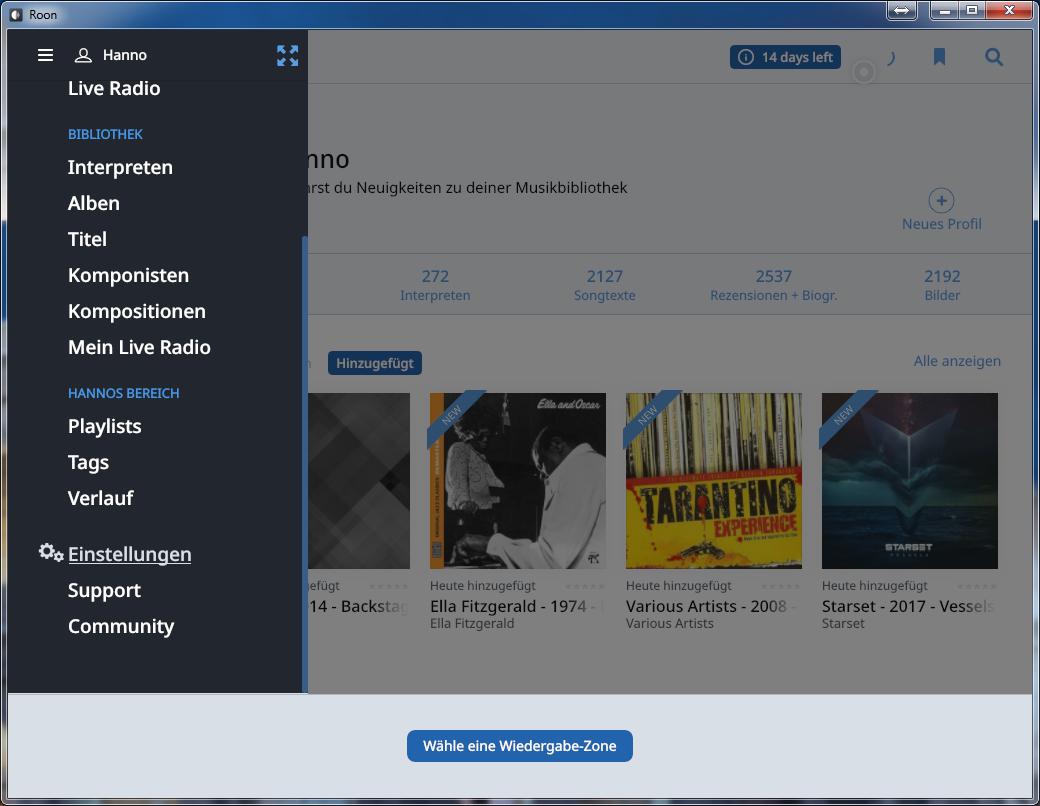Image resolution: width=1040 pixels, height=806 pixels.
Task: Open Einstellungen settings
Action: click(129, 554)
